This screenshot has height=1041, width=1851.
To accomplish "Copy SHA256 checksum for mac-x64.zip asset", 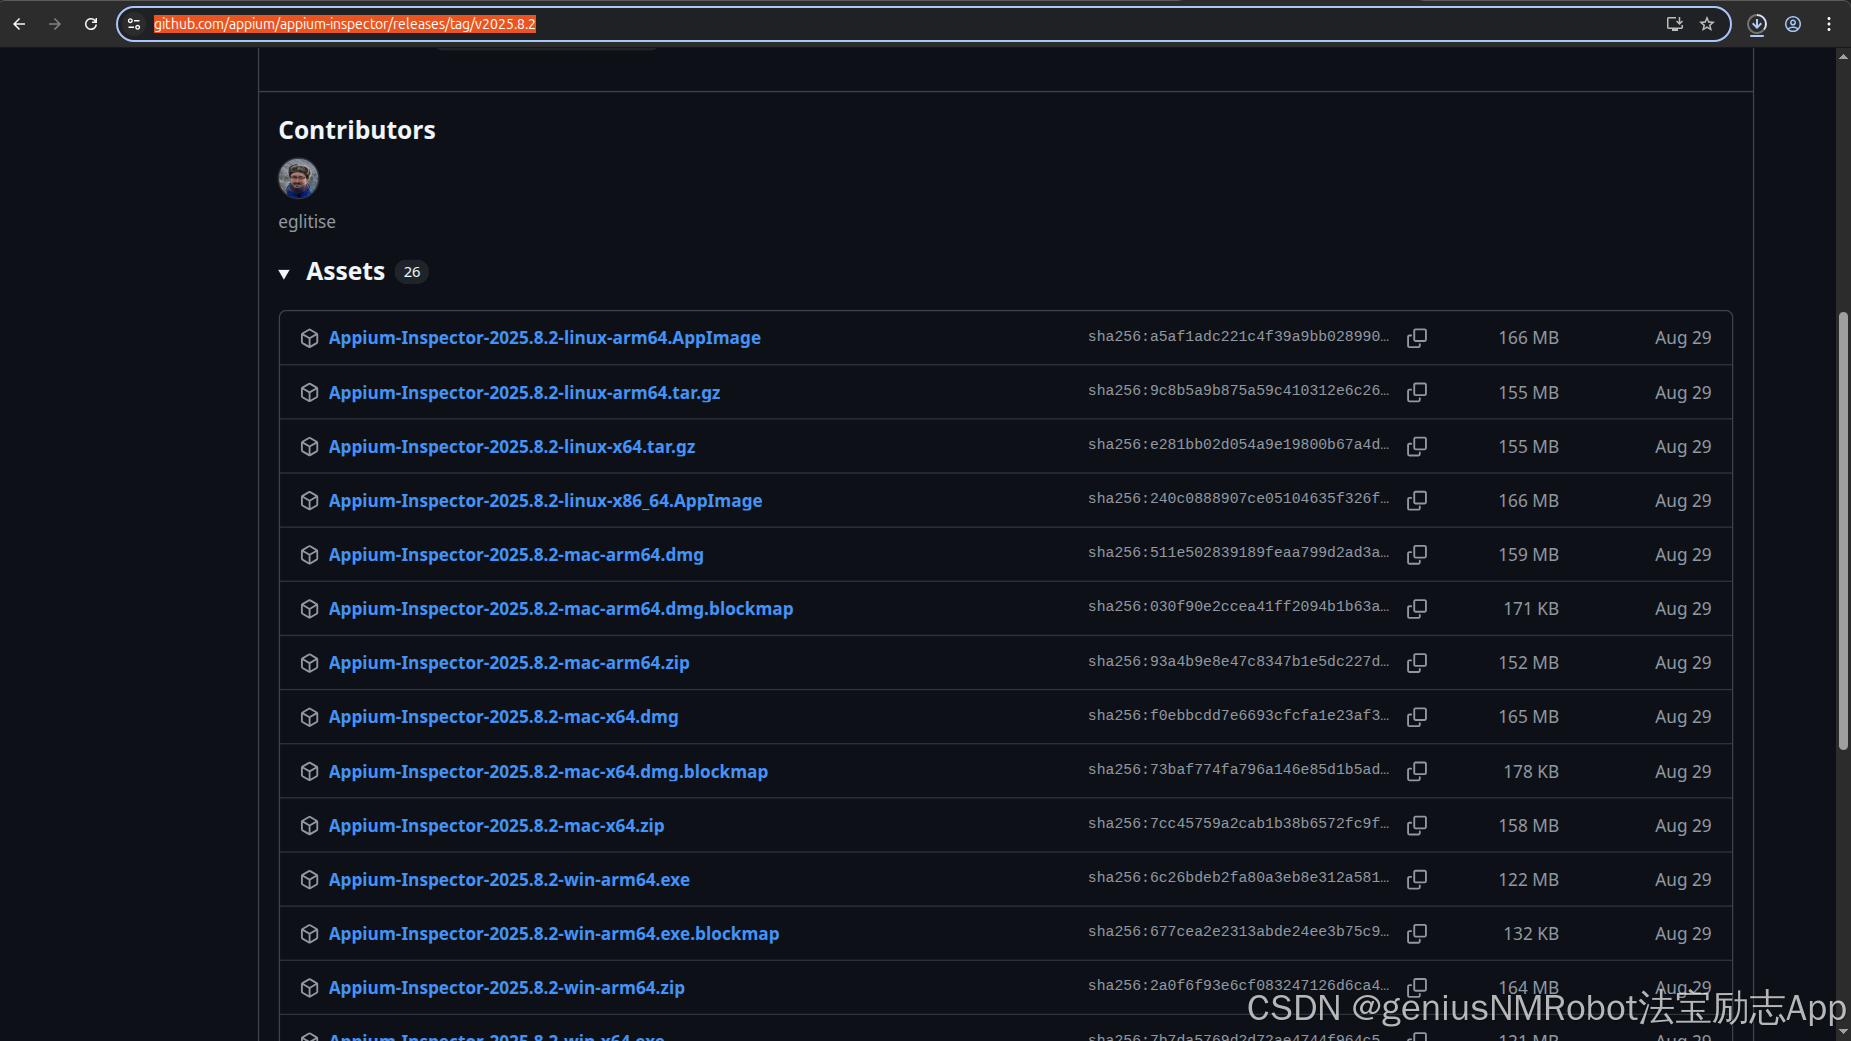I will tap(1417, 825).
